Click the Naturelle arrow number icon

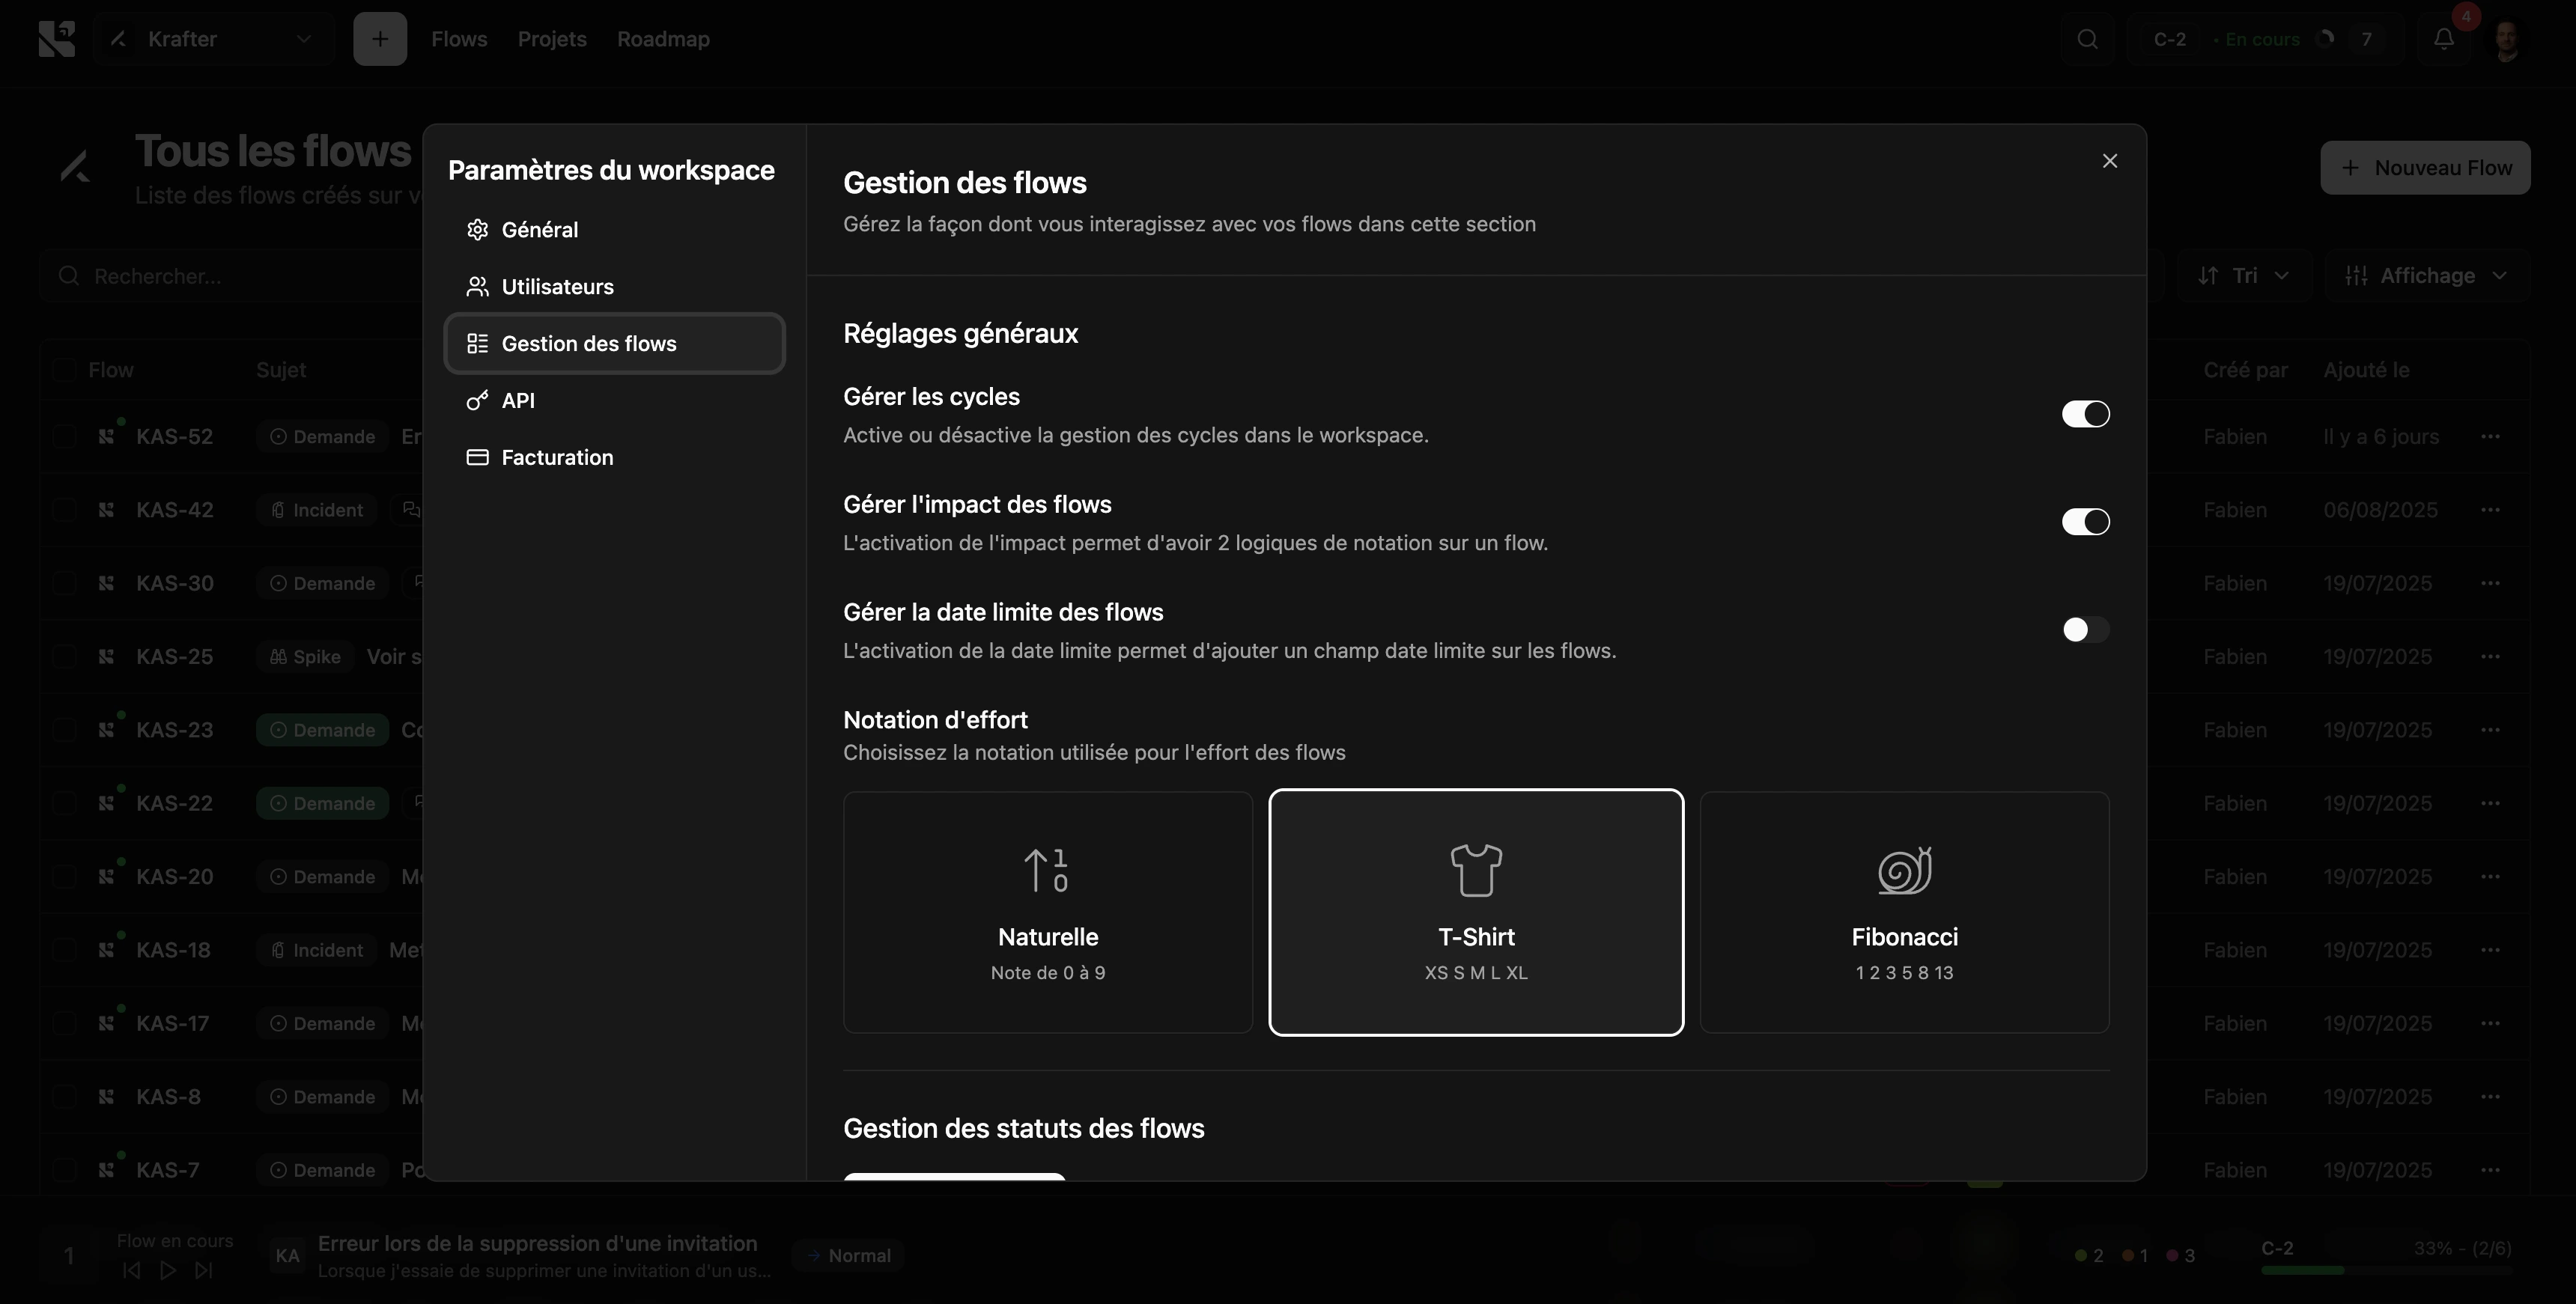pos(1048,870)
